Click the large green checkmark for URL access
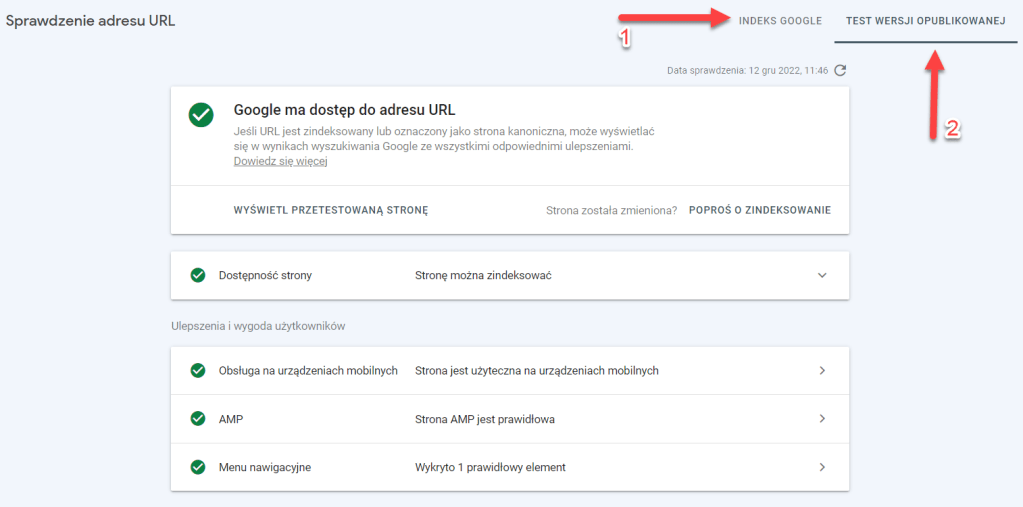The height and width of the screenshot is (507, 1023). (201, 115)
